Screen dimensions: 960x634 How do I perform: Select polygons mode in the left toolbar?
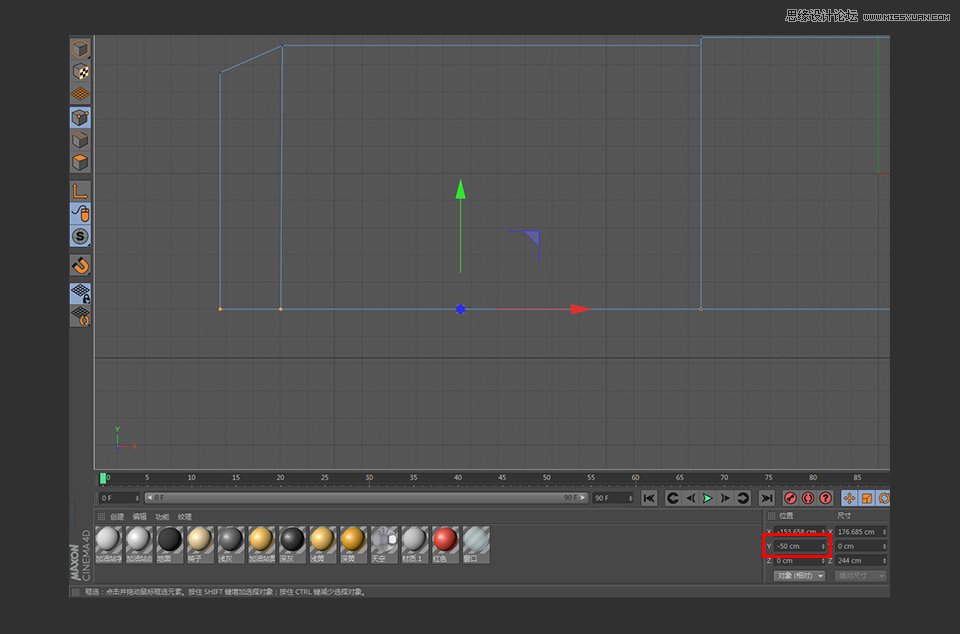point(80,162)
